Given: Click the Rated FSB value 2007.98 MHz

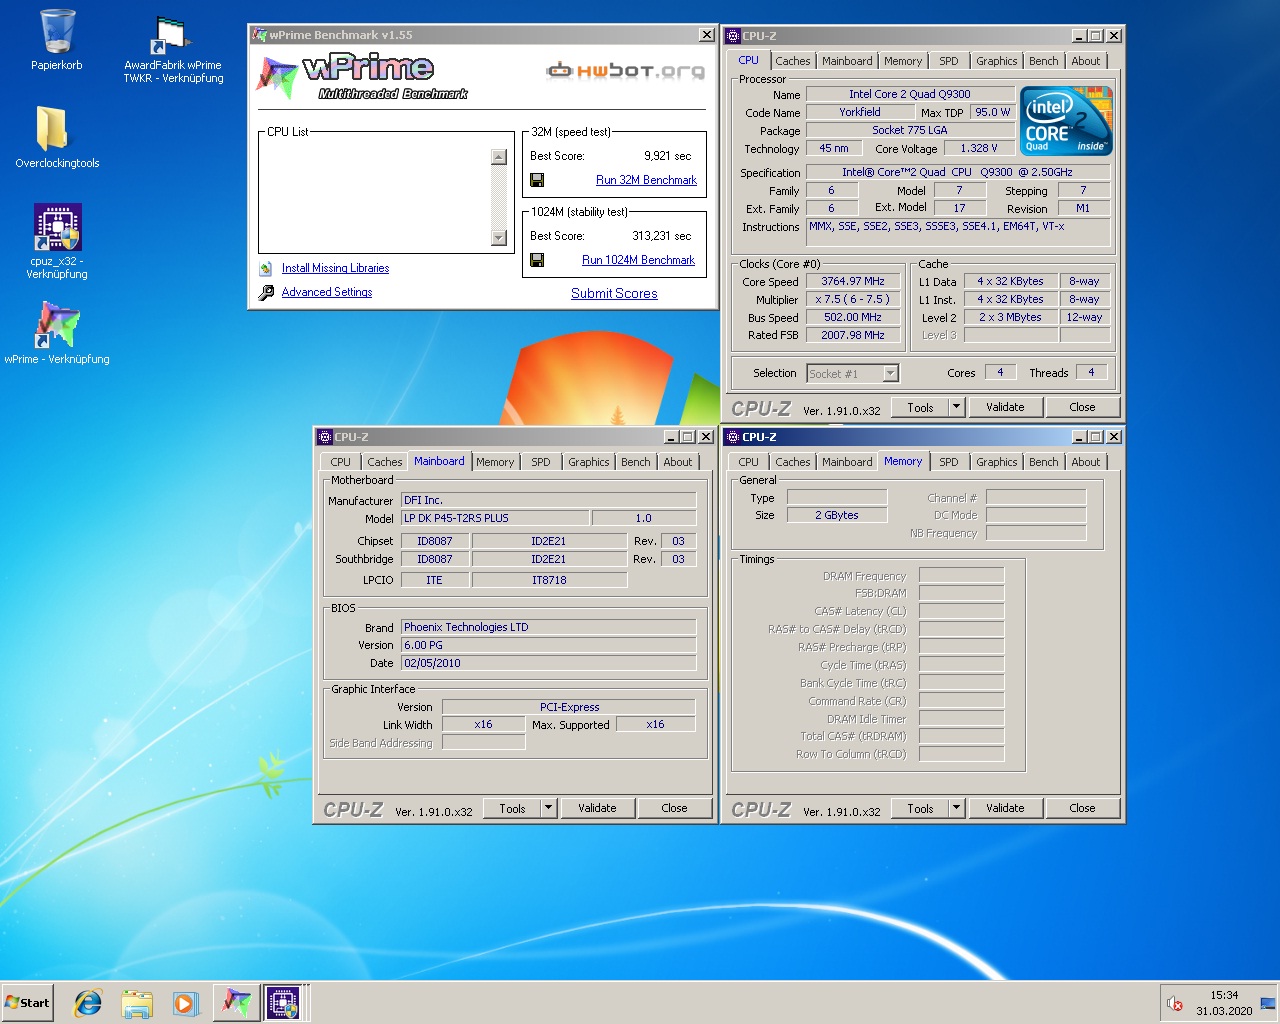Looking at the screenshot, I should 853,335.
